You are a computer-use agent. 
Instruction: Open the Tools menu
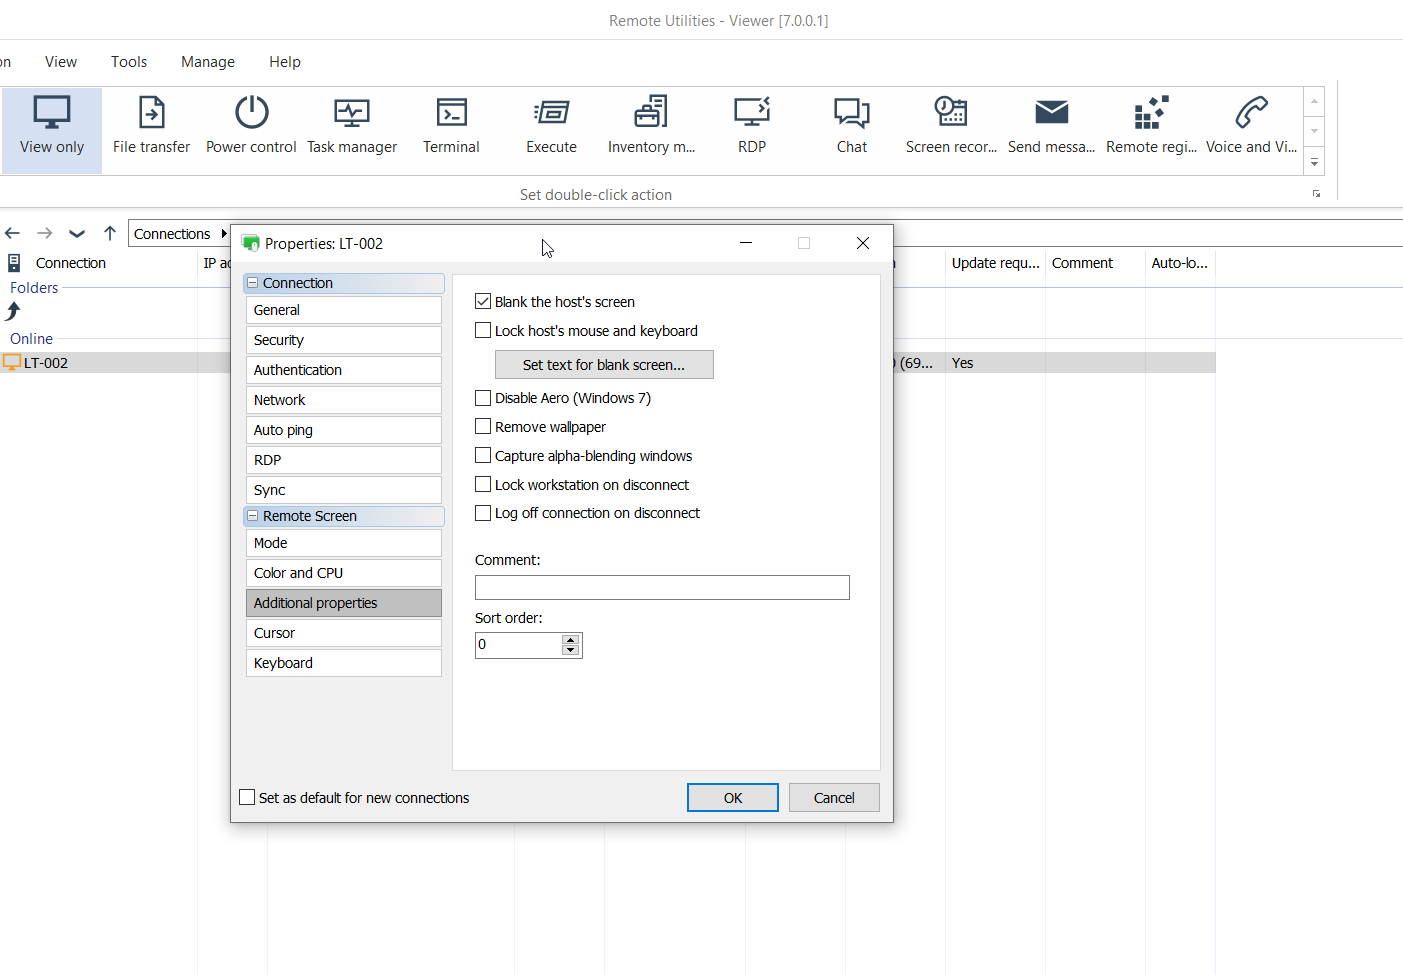pos(129,62)
